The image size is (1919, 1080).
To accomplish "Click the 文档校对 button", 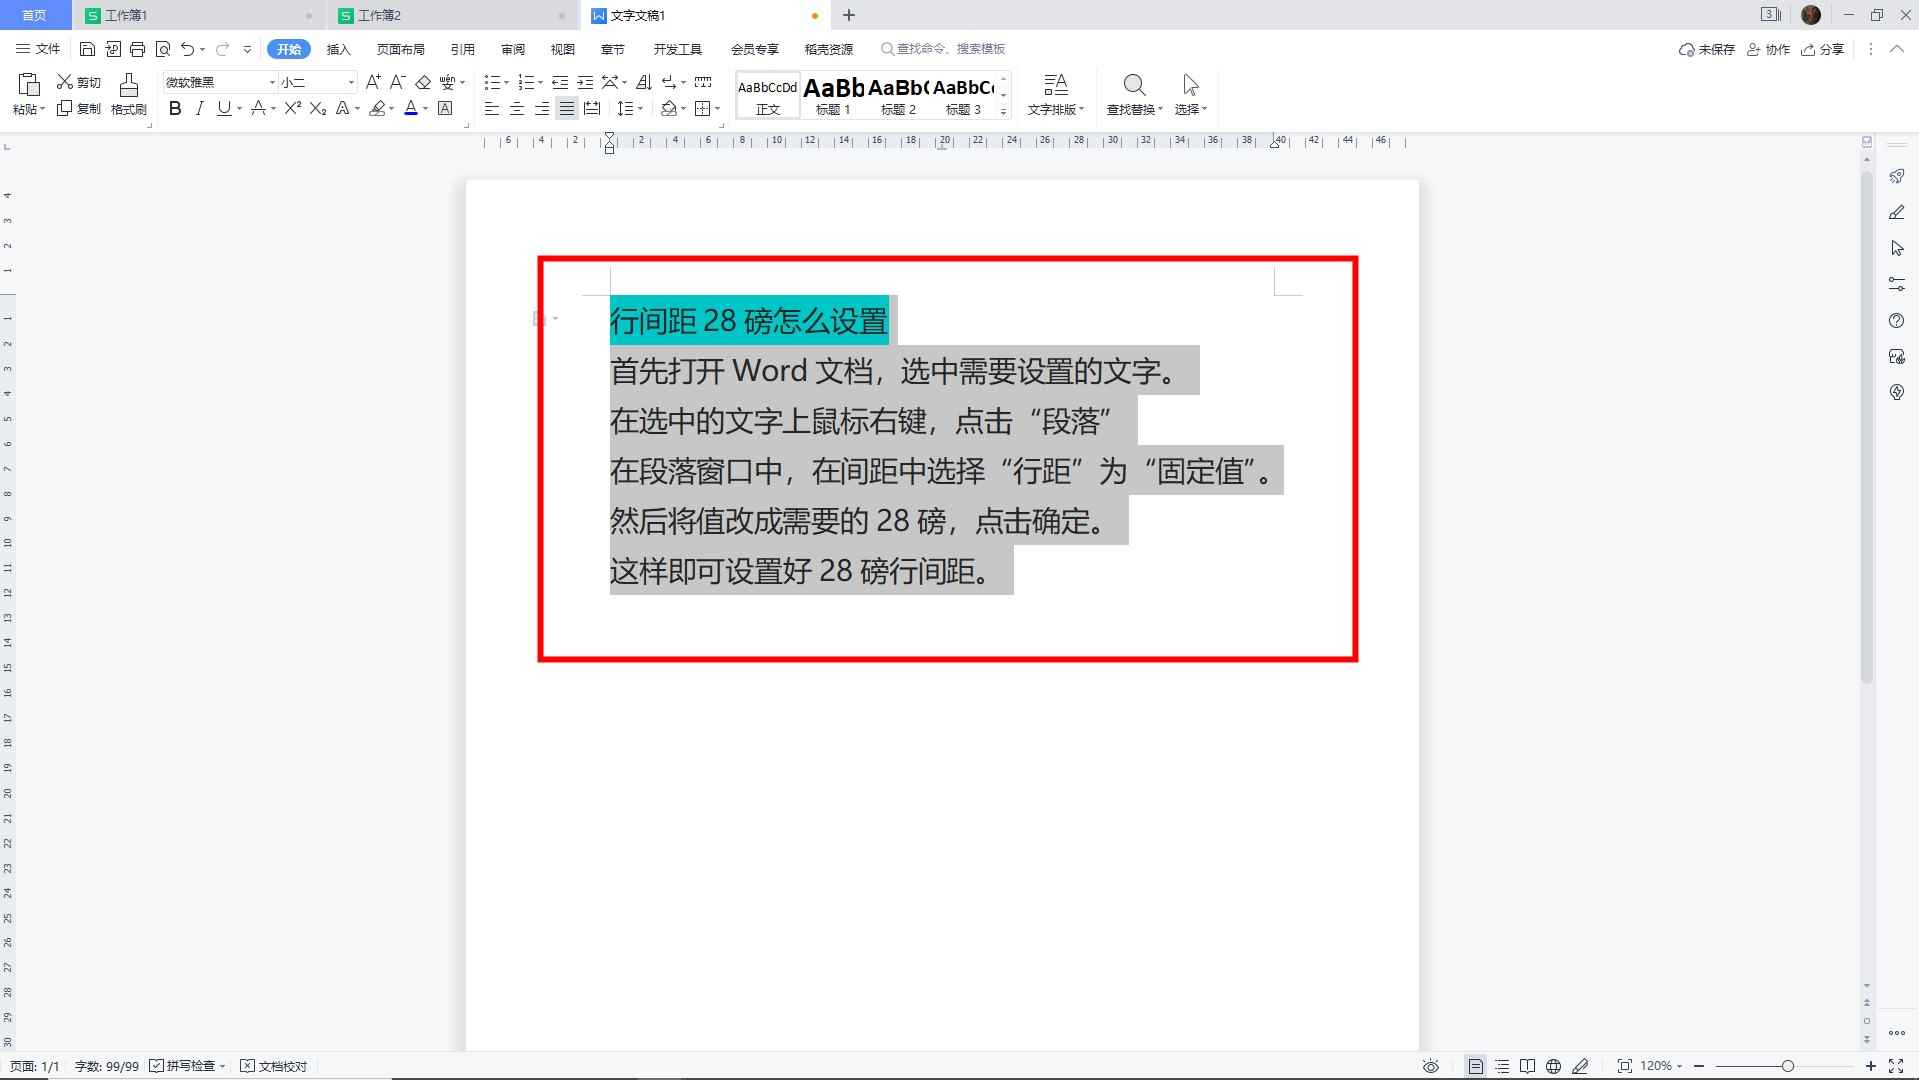I will tap(274, 1065).
